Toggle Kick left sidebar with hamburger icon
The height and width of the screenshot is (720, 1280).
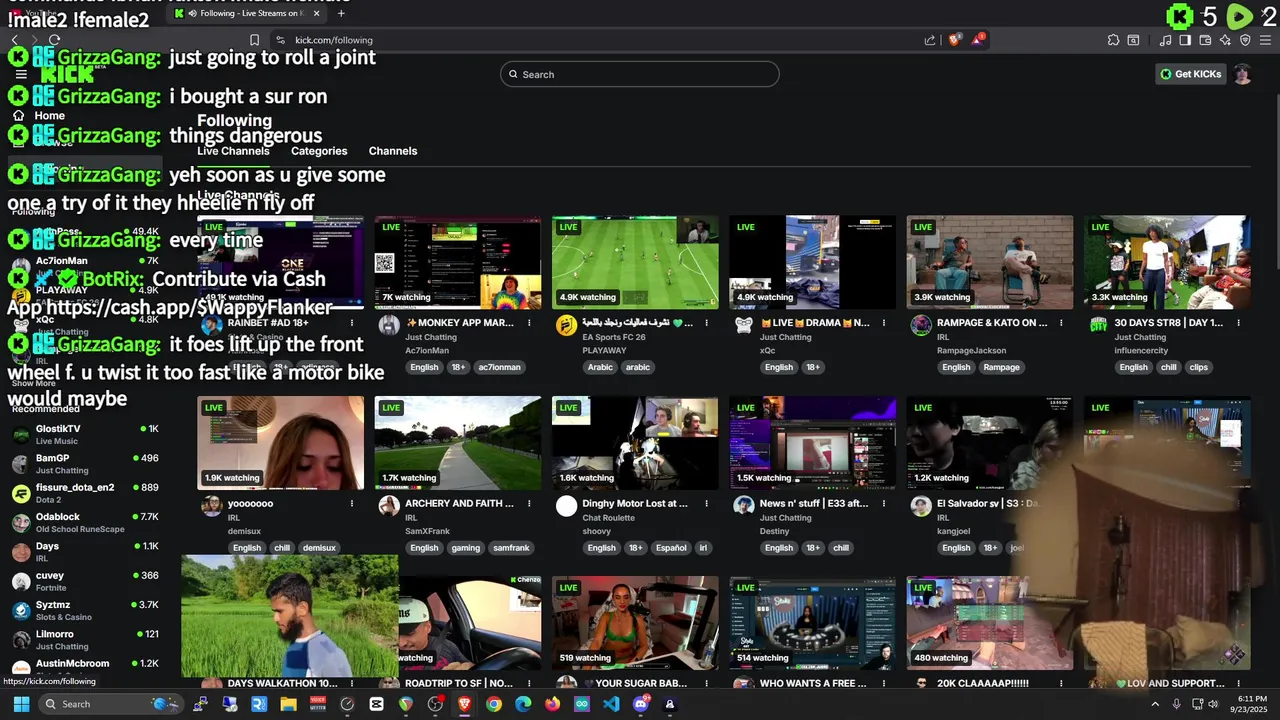click(x=21, y=74)
